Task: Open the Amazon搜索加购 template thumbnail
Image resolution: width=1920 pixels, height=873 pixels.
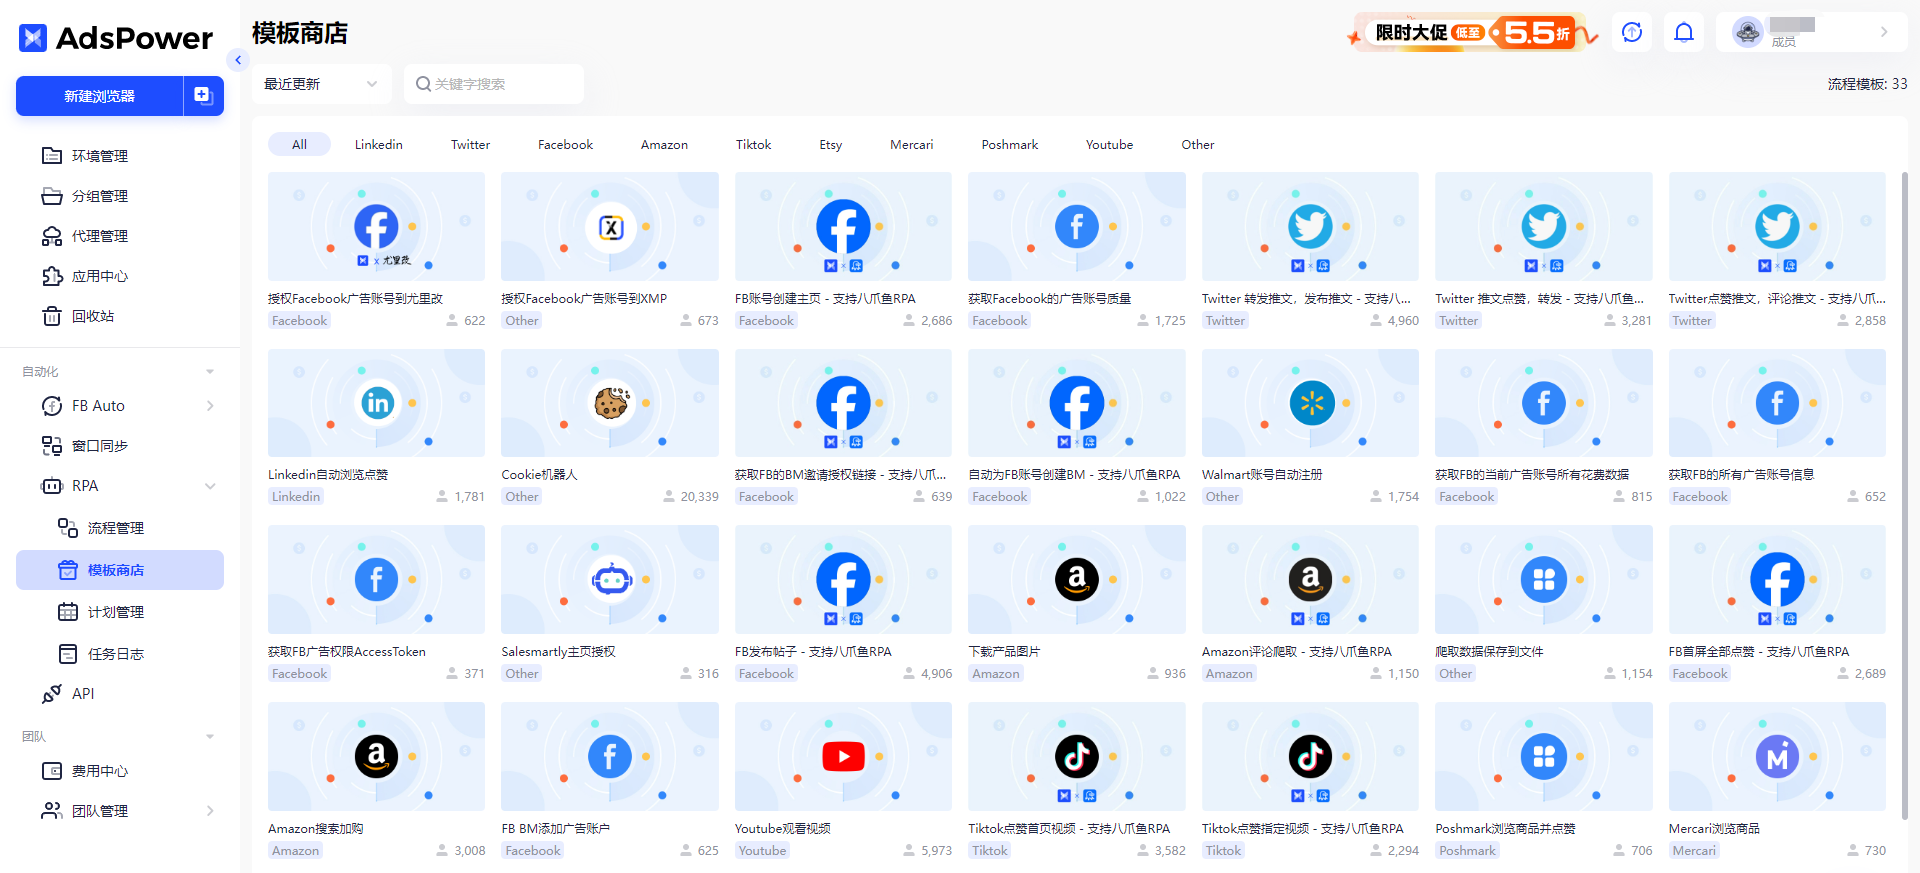Action: pyautogui.click(x=376, y=756)
